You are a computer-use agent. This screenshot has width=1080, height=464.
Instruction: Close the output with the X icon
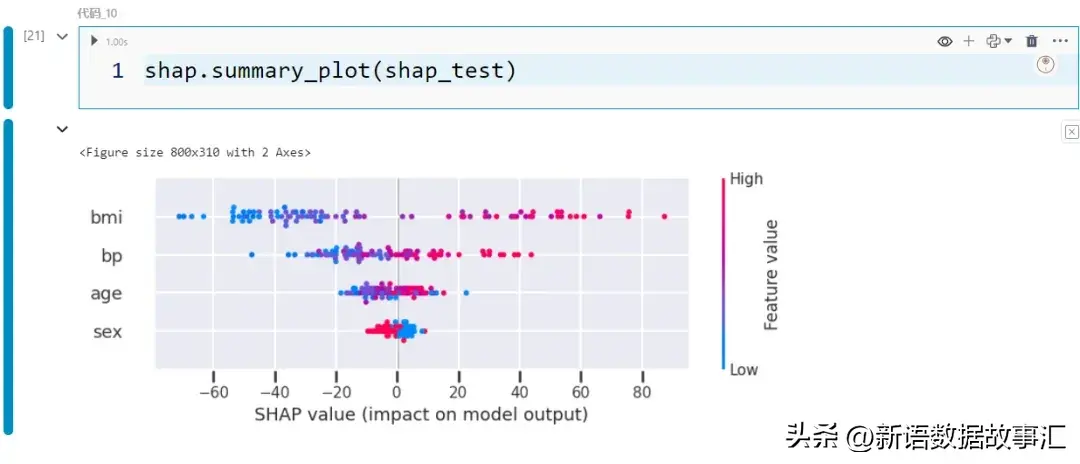point(1071,131)
